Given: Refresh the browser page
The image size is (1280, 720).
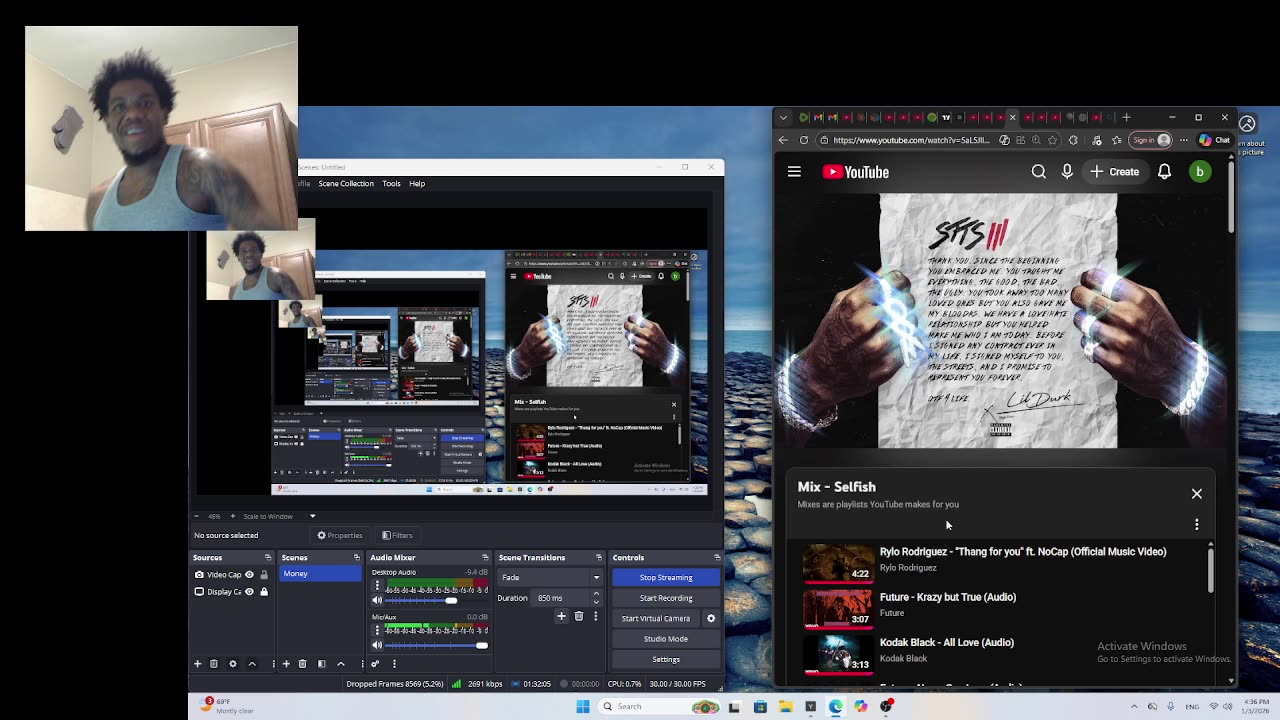Looking at the screenshot, I should click(804, 140).
